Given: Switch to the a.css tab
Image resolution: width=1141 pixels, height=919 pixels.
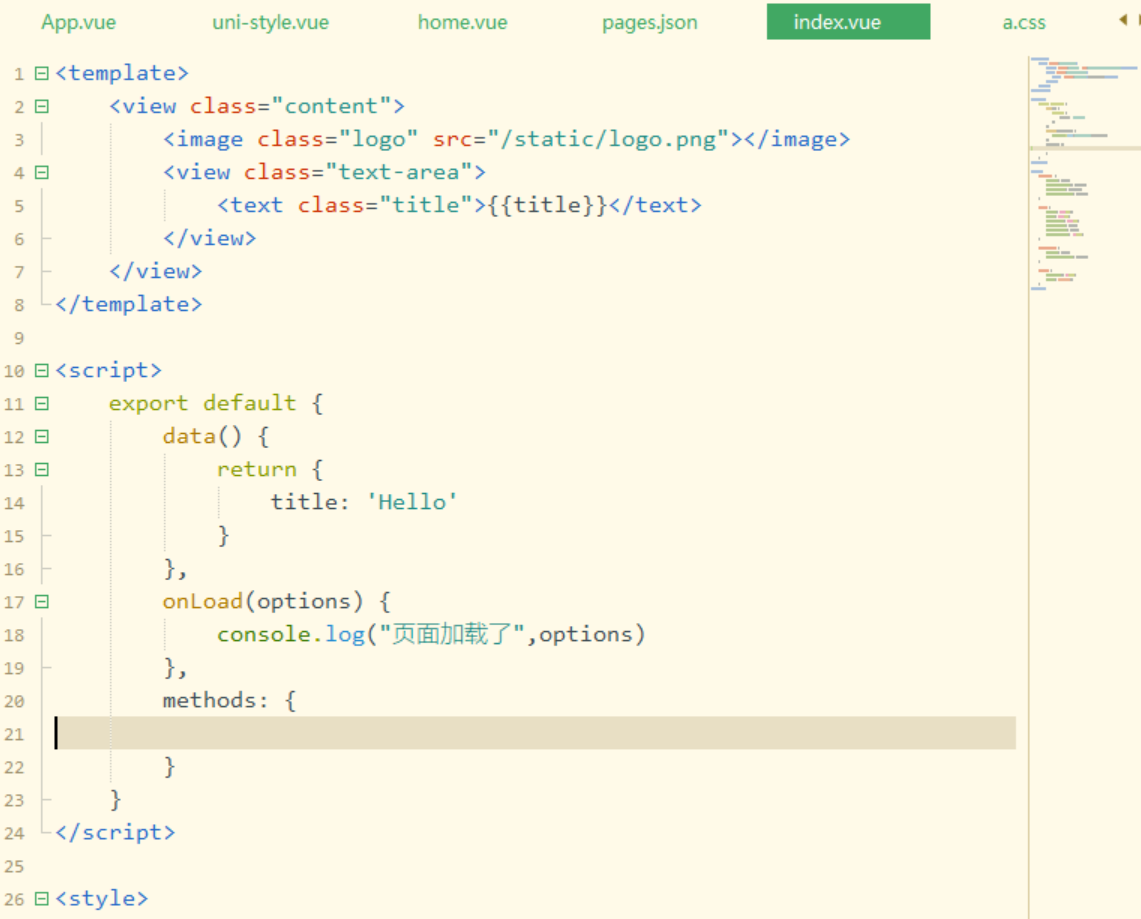Looking at the screenshot, I should pyautogui.click(x=1024, y=22).
